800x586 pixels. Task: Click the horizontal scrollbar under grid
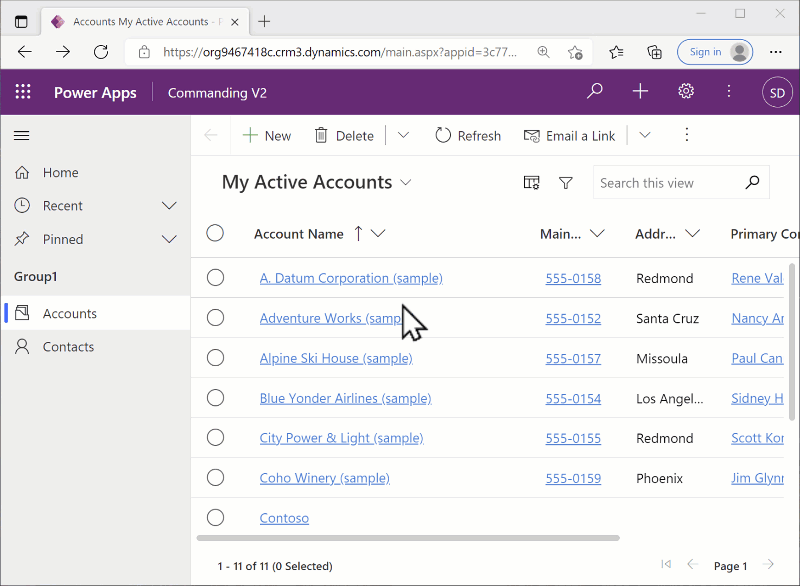408,538
